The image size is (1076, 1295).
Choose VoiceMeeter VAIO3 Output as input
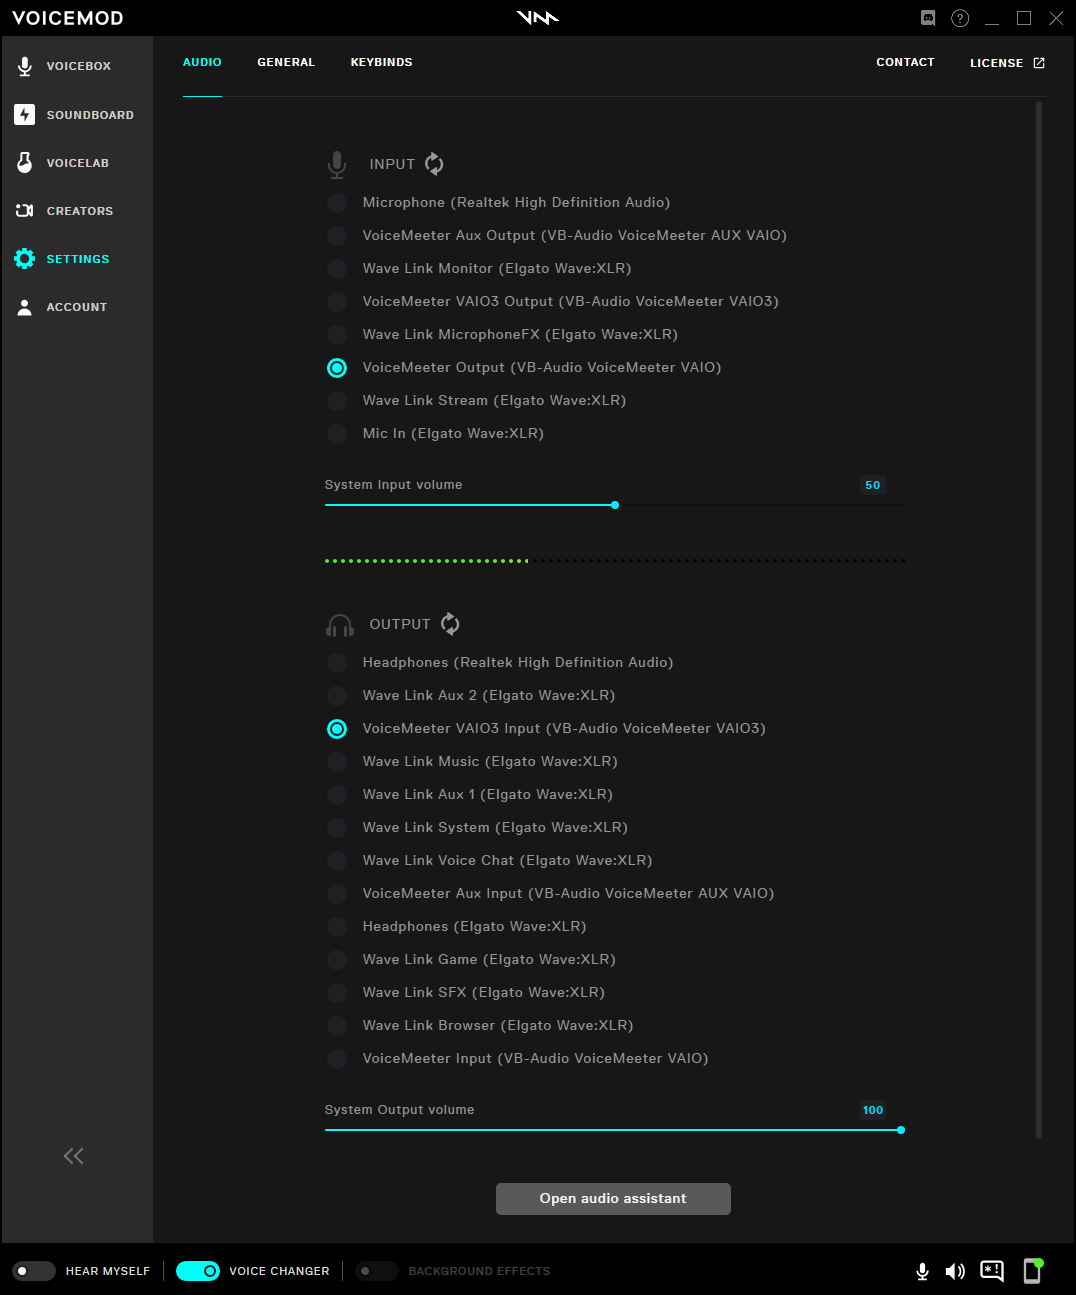[553, 302]
